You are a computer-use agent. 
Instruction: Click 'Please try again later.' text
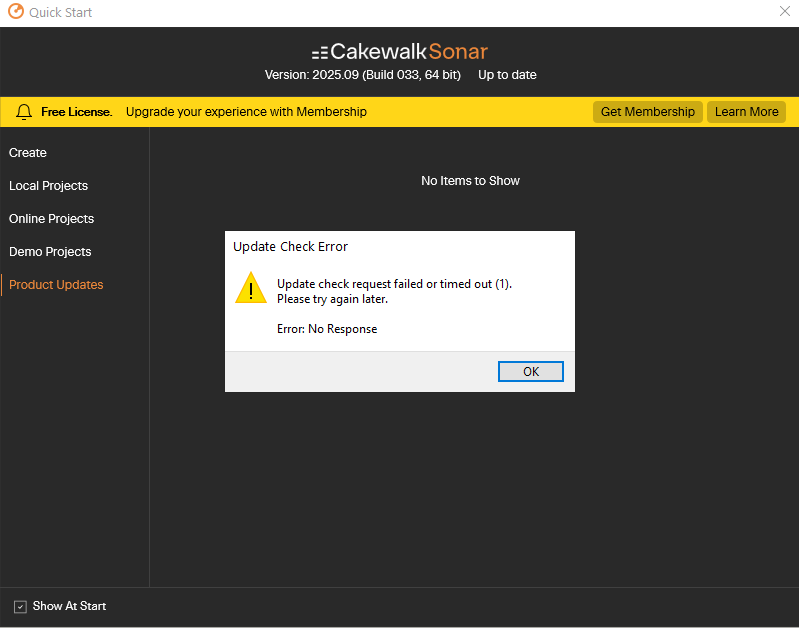(332, 299)
